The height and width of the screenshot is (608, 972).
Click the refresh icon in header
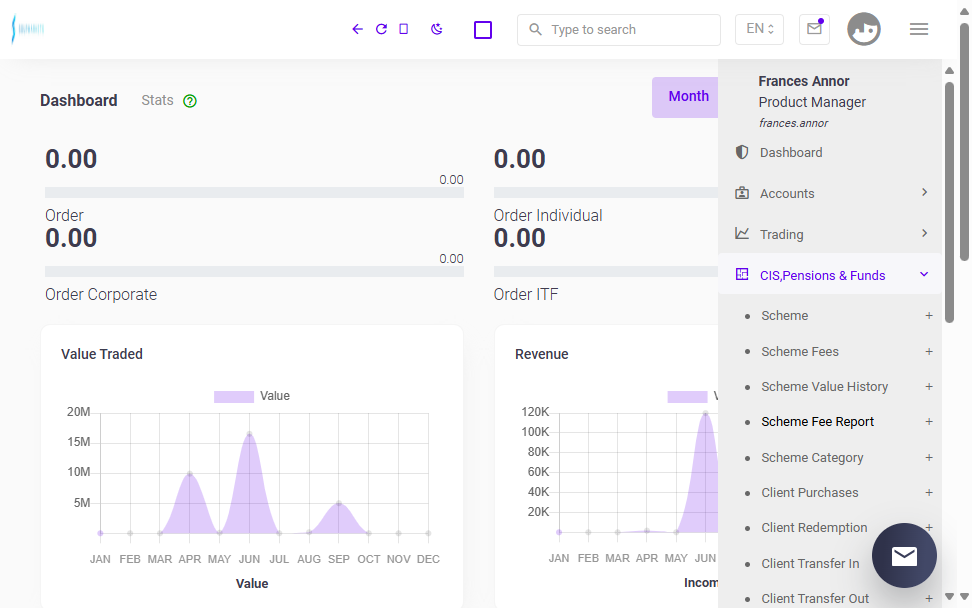(381, 29)
